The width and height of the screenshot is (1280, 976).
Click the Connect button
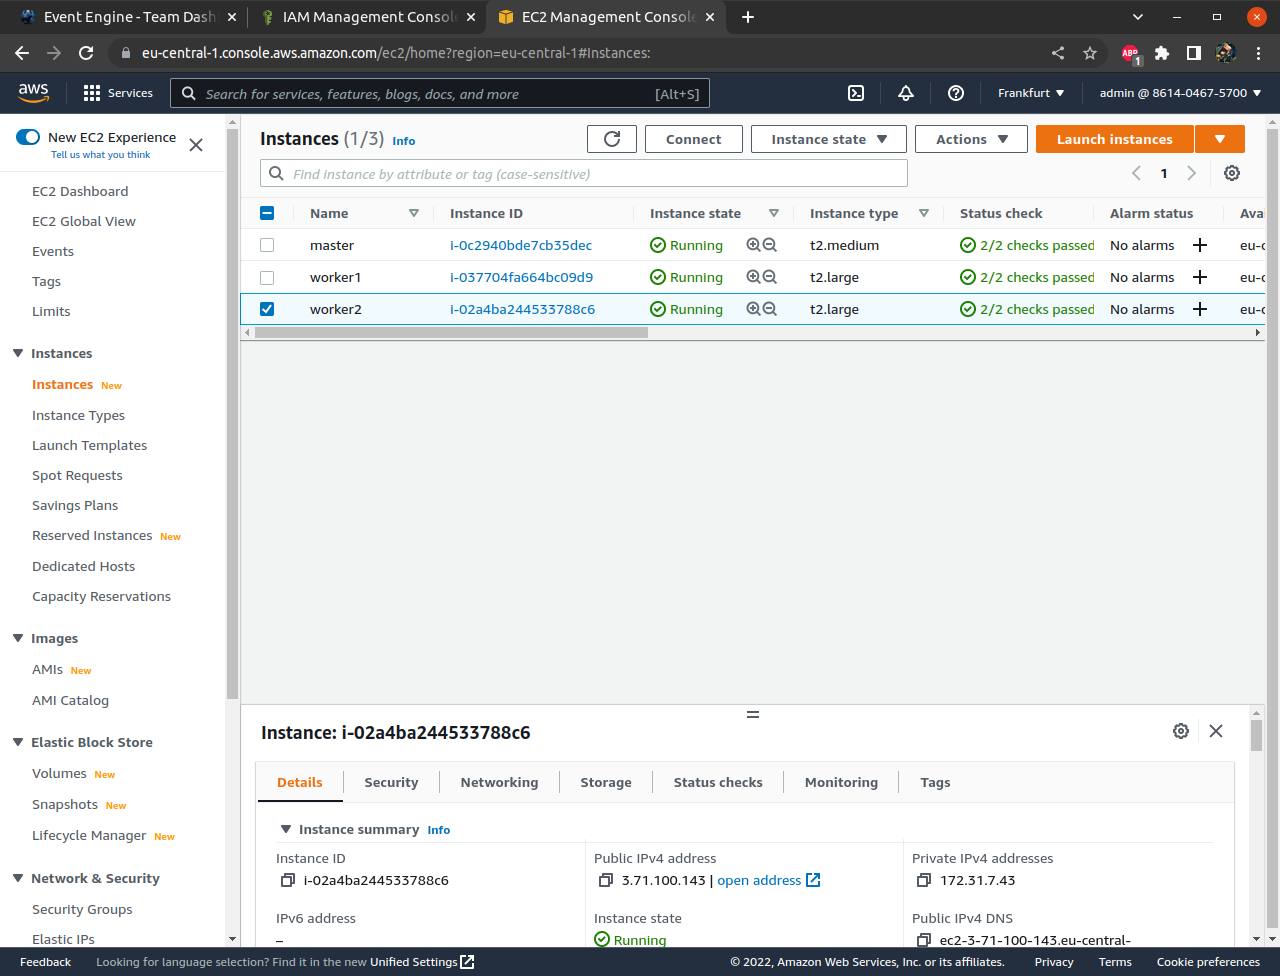pos(693,139)
